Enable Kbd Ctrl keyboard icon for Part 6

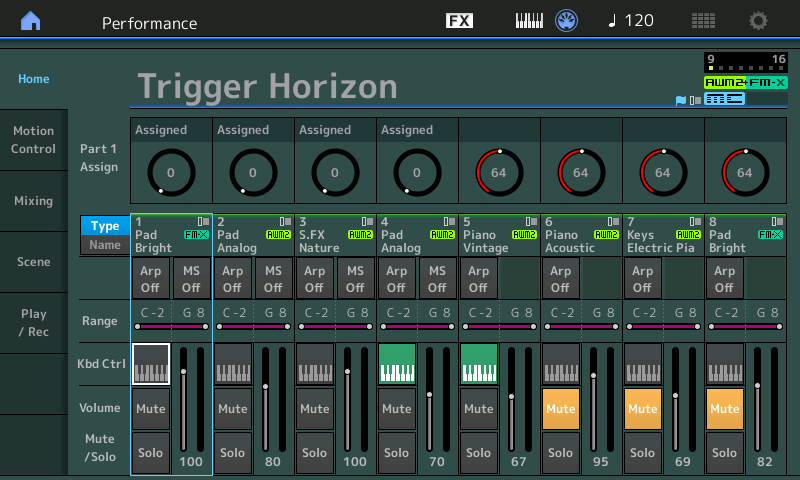click(561, 365)
